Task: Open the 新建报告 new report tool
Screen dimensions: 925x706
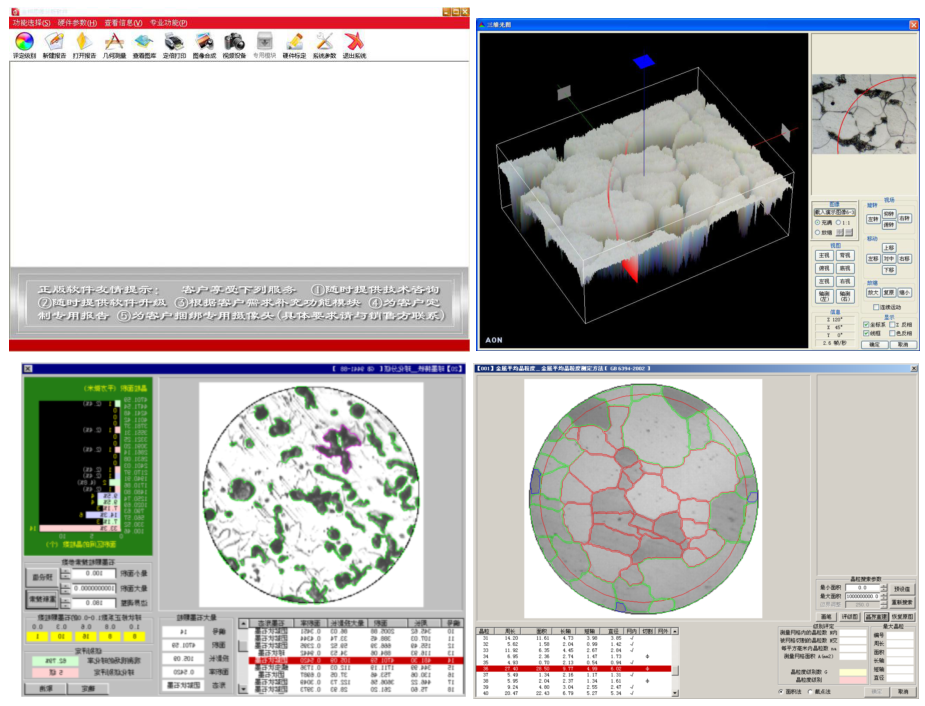Action: point(54,42)
